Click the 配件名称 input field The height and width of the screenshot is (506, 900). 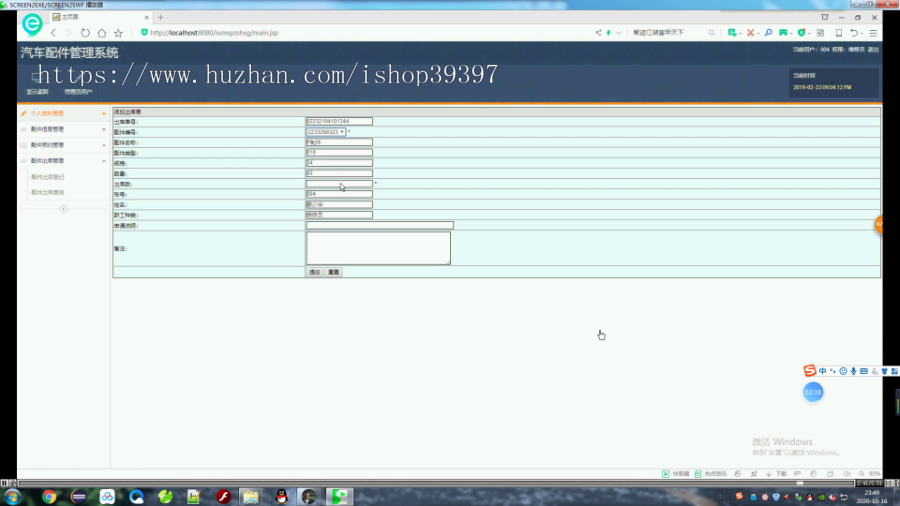339,142
